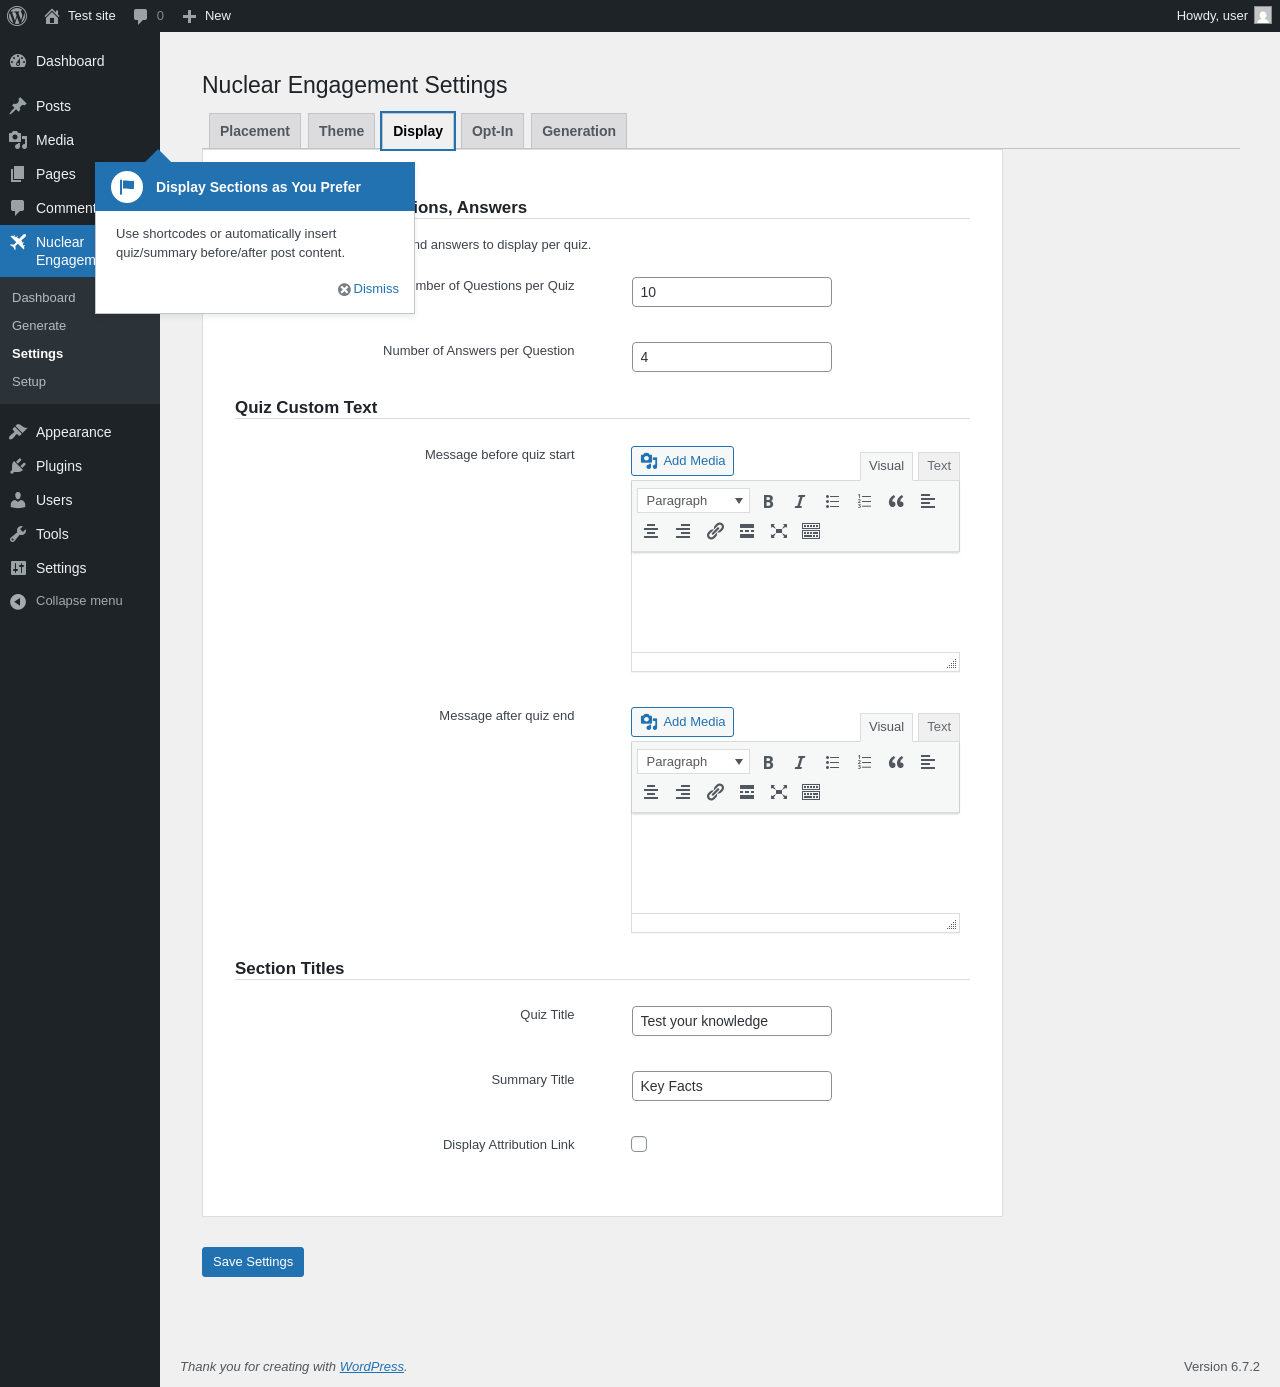Click the Save Settings button
This screenshot has height=1387, width=1280.
253,1262
